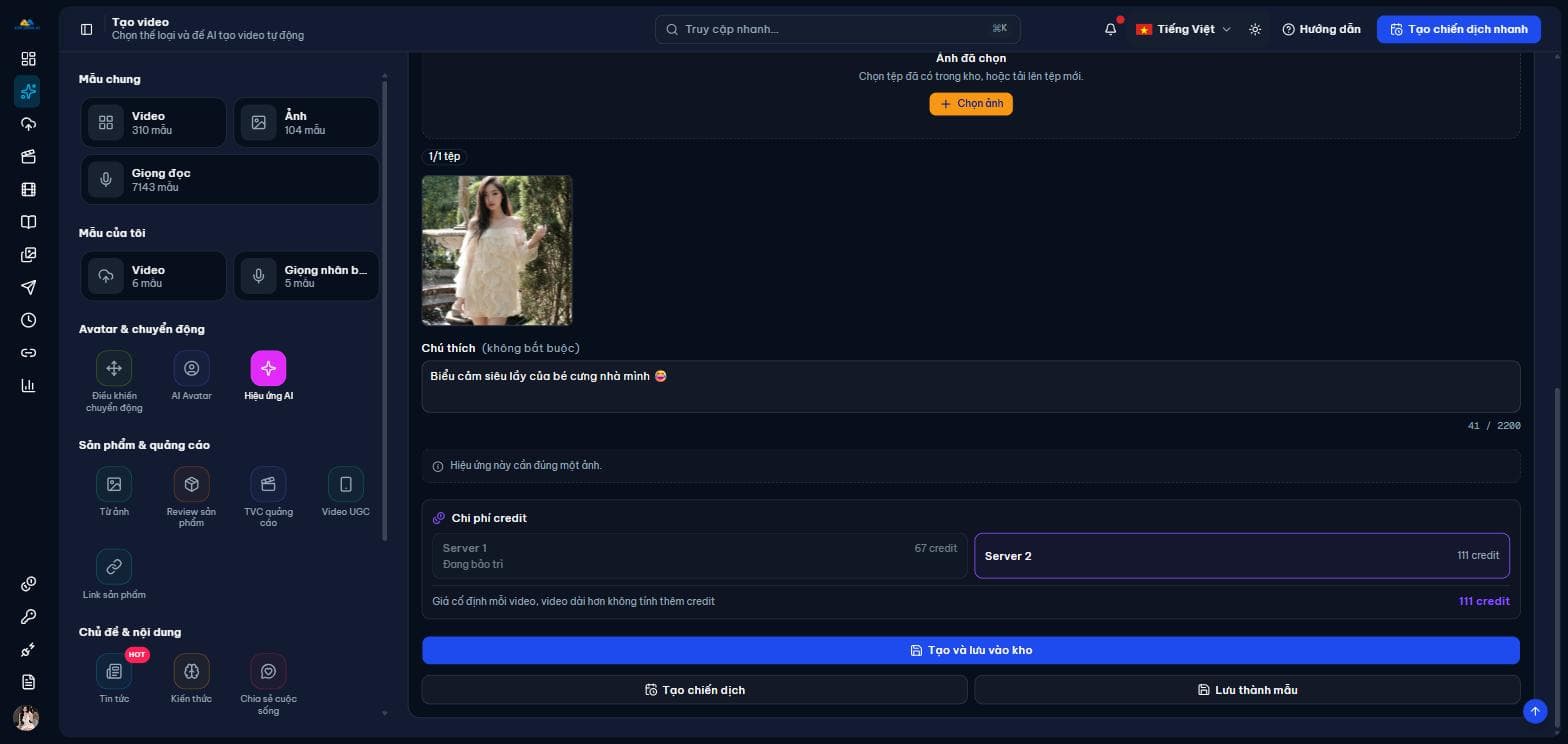Screen dimensions: 1568x744
Task: Click the Chọn ảnh button
Action: tap(971, 104)
